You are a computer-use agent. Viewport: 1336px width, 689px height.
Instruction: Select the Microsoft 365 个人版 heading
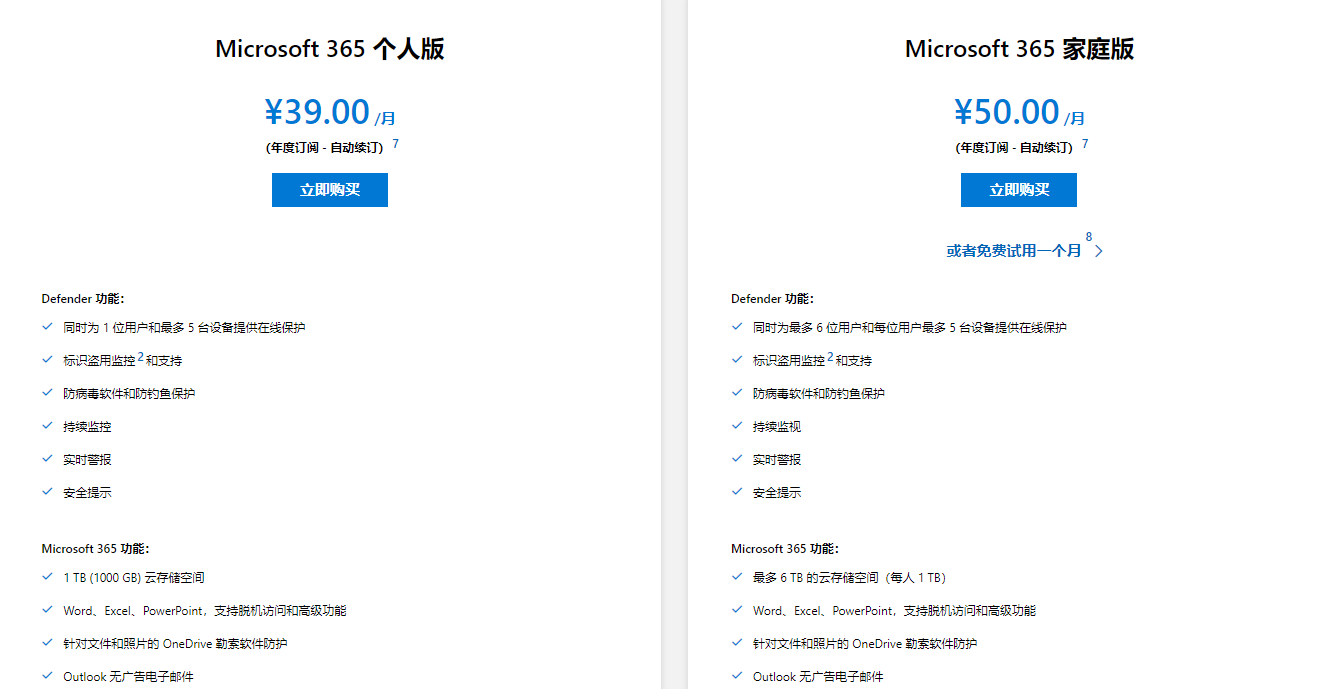pyautogui.click(x=329, y=48)
